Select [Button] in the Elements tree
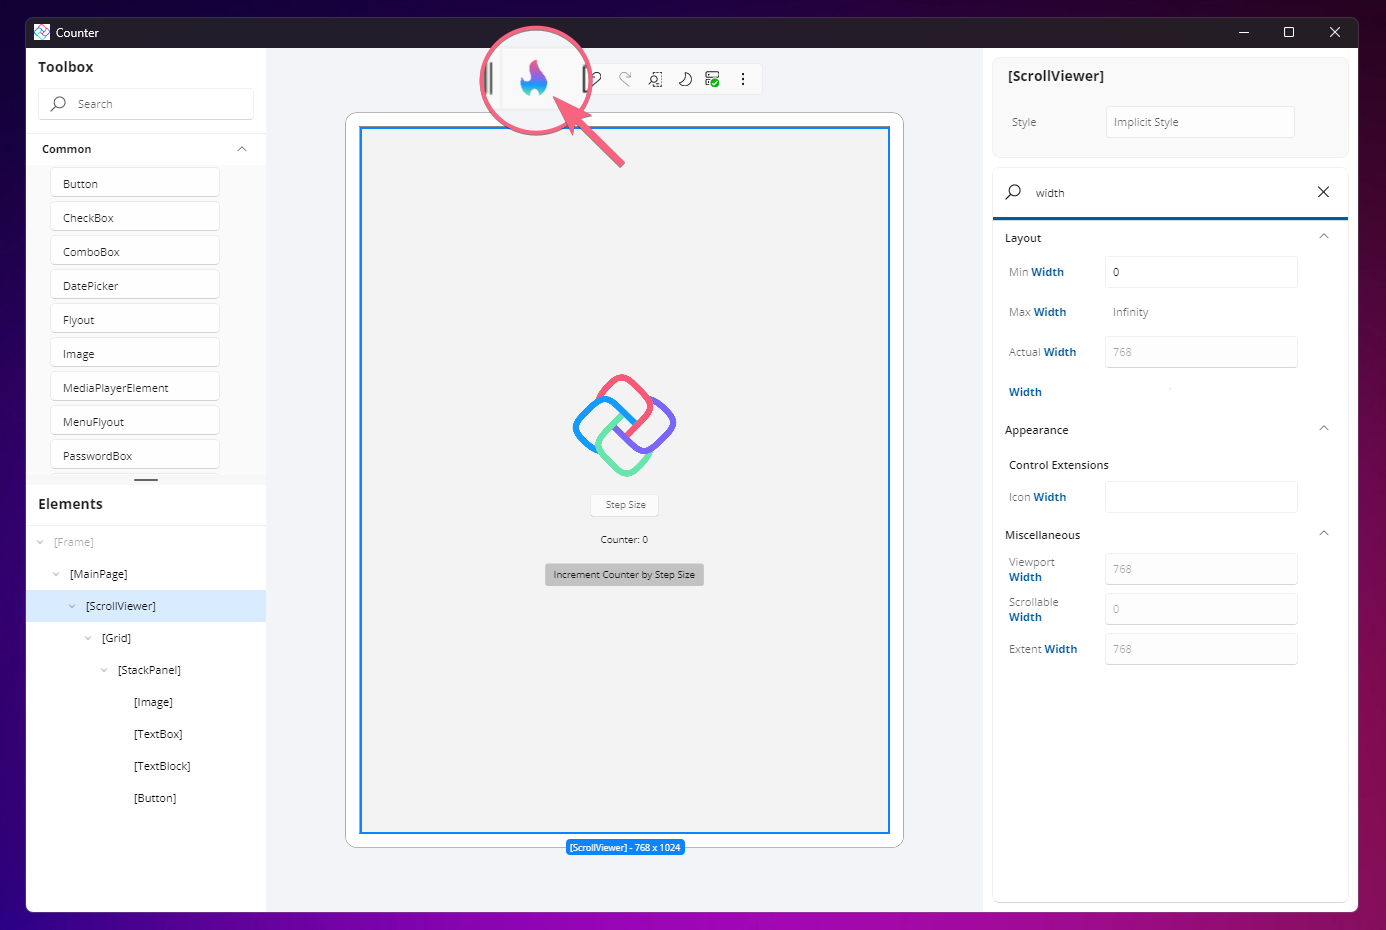The image size is (1386, 930). pos(155,798)
